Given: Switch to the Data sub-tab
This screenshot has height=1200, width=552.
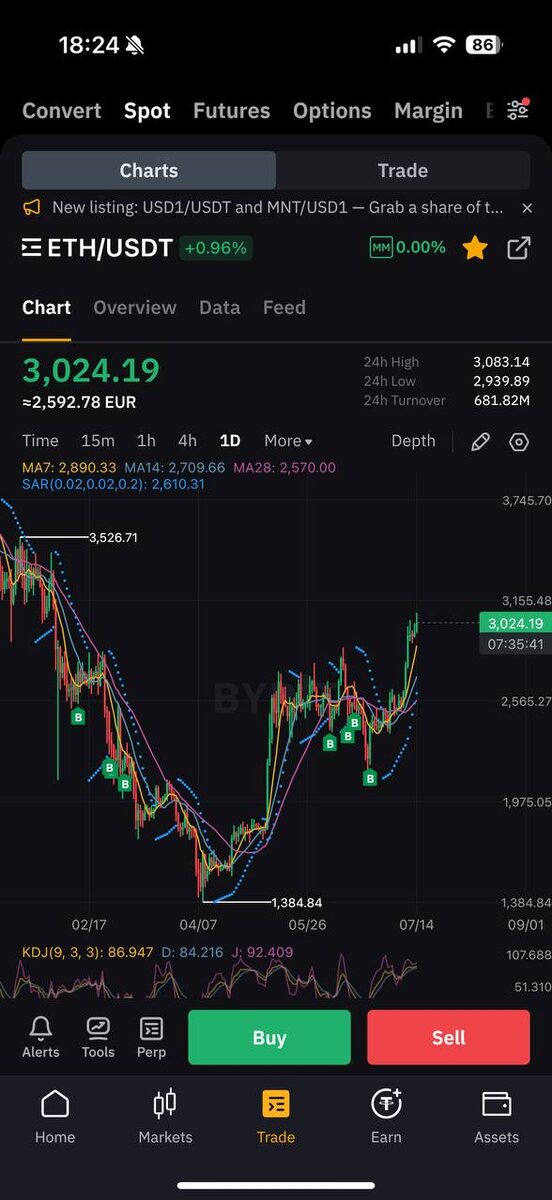Looking at the screenshot, I should point(219,308).
